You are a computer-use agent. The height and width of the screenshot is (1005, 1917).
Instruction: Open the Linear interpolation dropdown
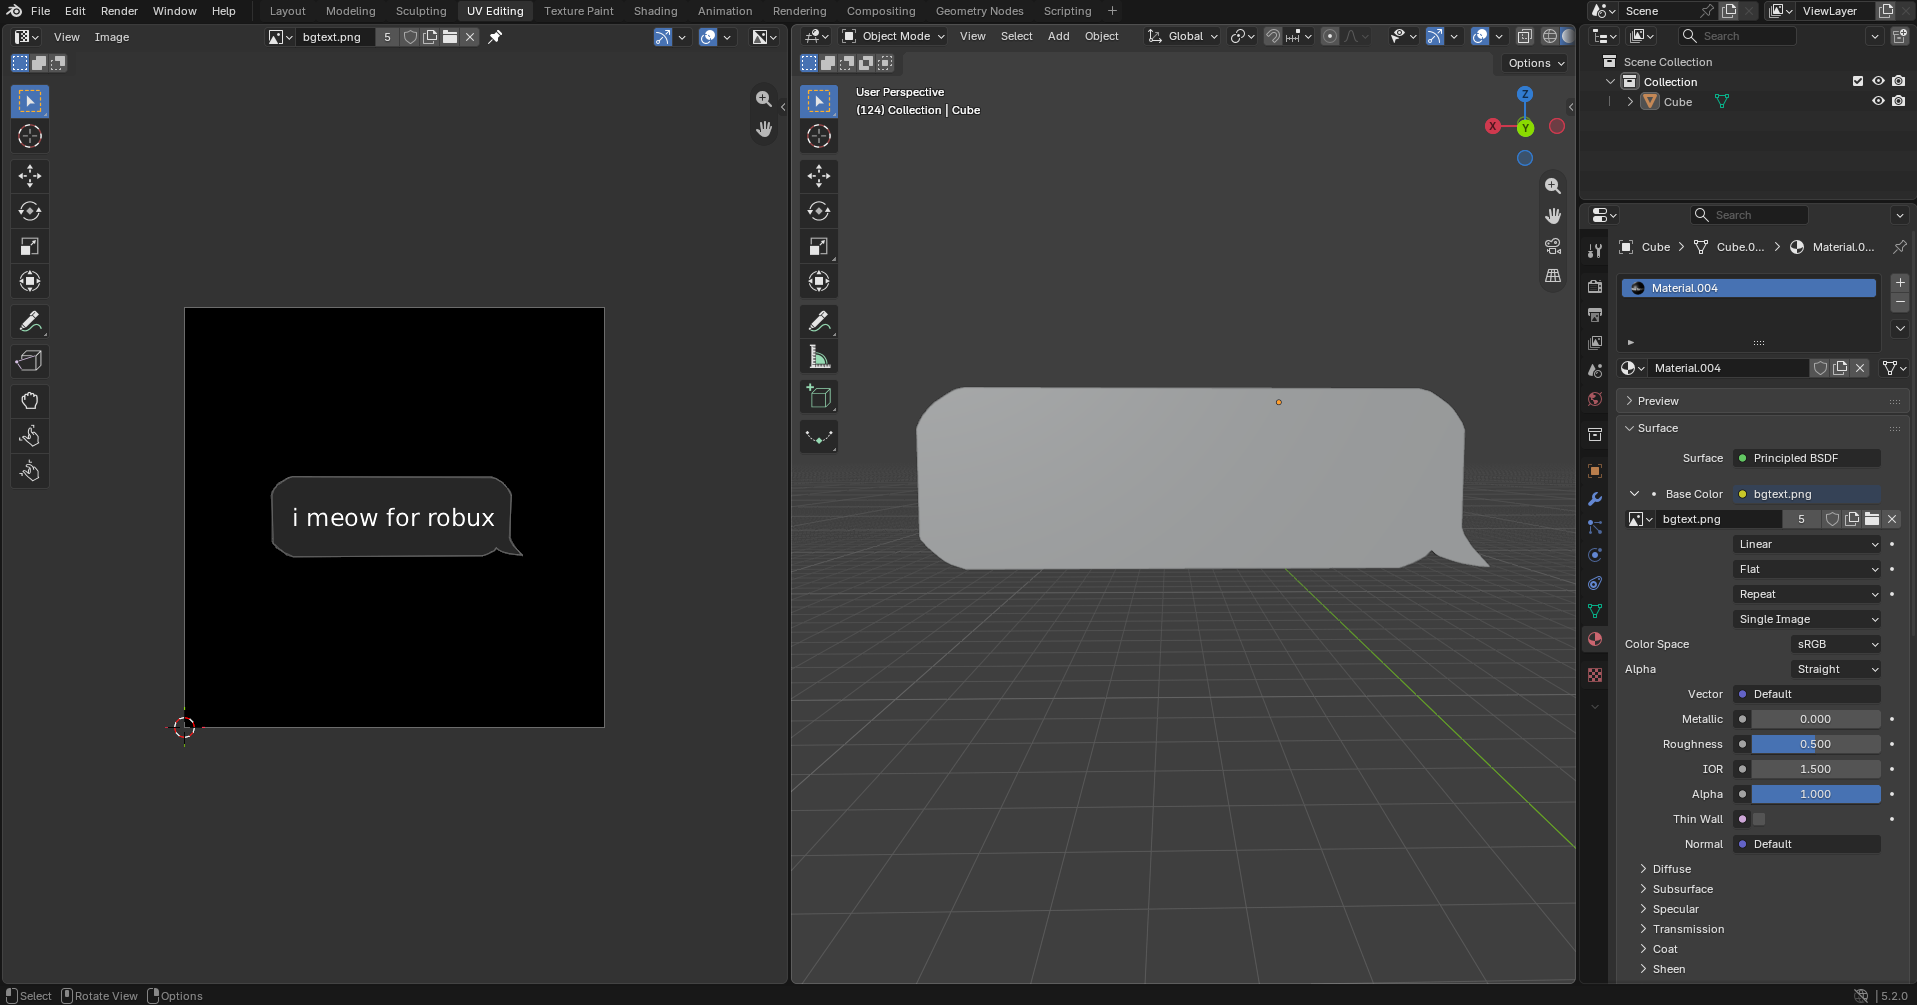point(1807,544)
